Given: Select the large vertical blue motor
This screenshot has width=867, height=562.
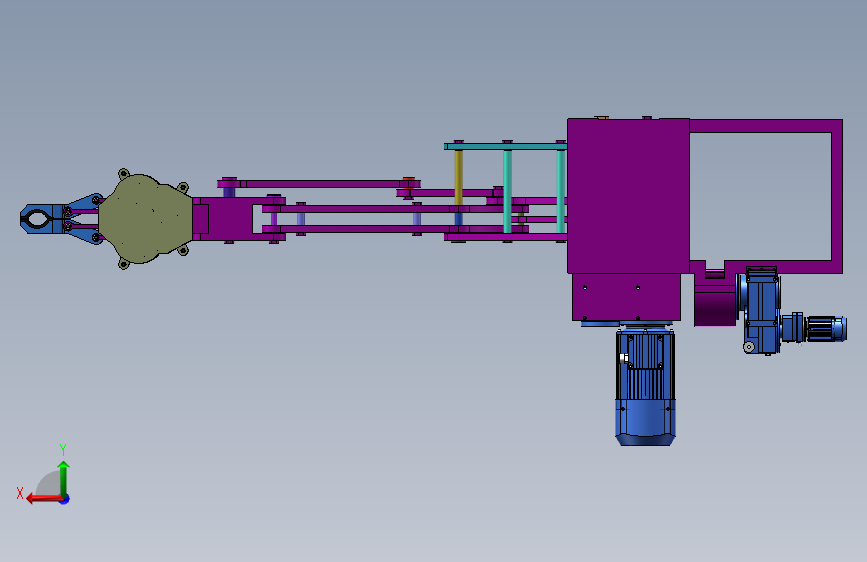Looking at the screenshot, I should pyautogui.click(x=645, y=386).
